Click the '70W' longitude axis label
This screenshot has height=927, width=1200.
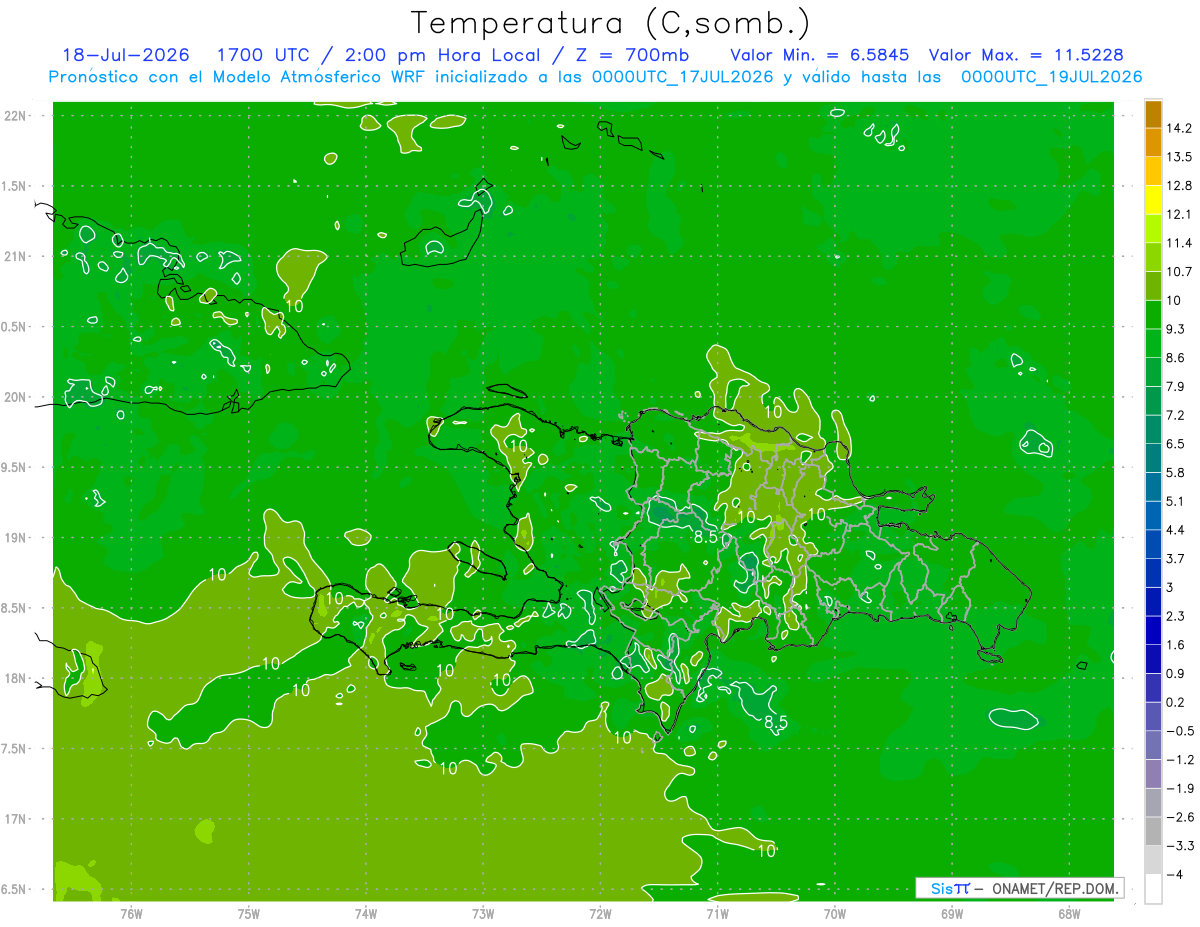pyautogui.click(x=835, y=914)
